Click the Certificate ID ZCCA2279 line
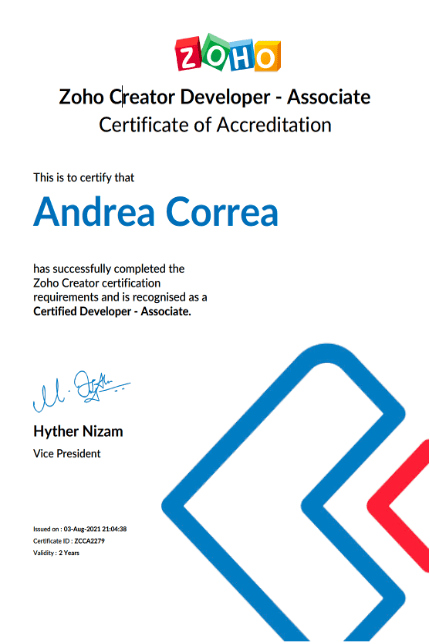Viewport: 430px width, 644px height. pos(69,541)
